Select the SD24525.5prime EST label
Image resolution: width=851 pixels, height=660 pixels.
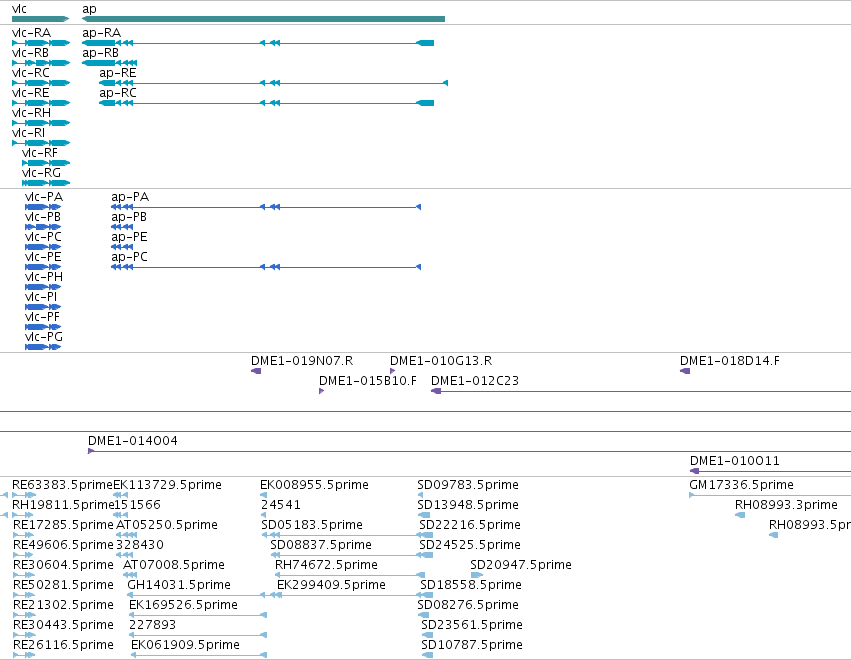point(470,545)
